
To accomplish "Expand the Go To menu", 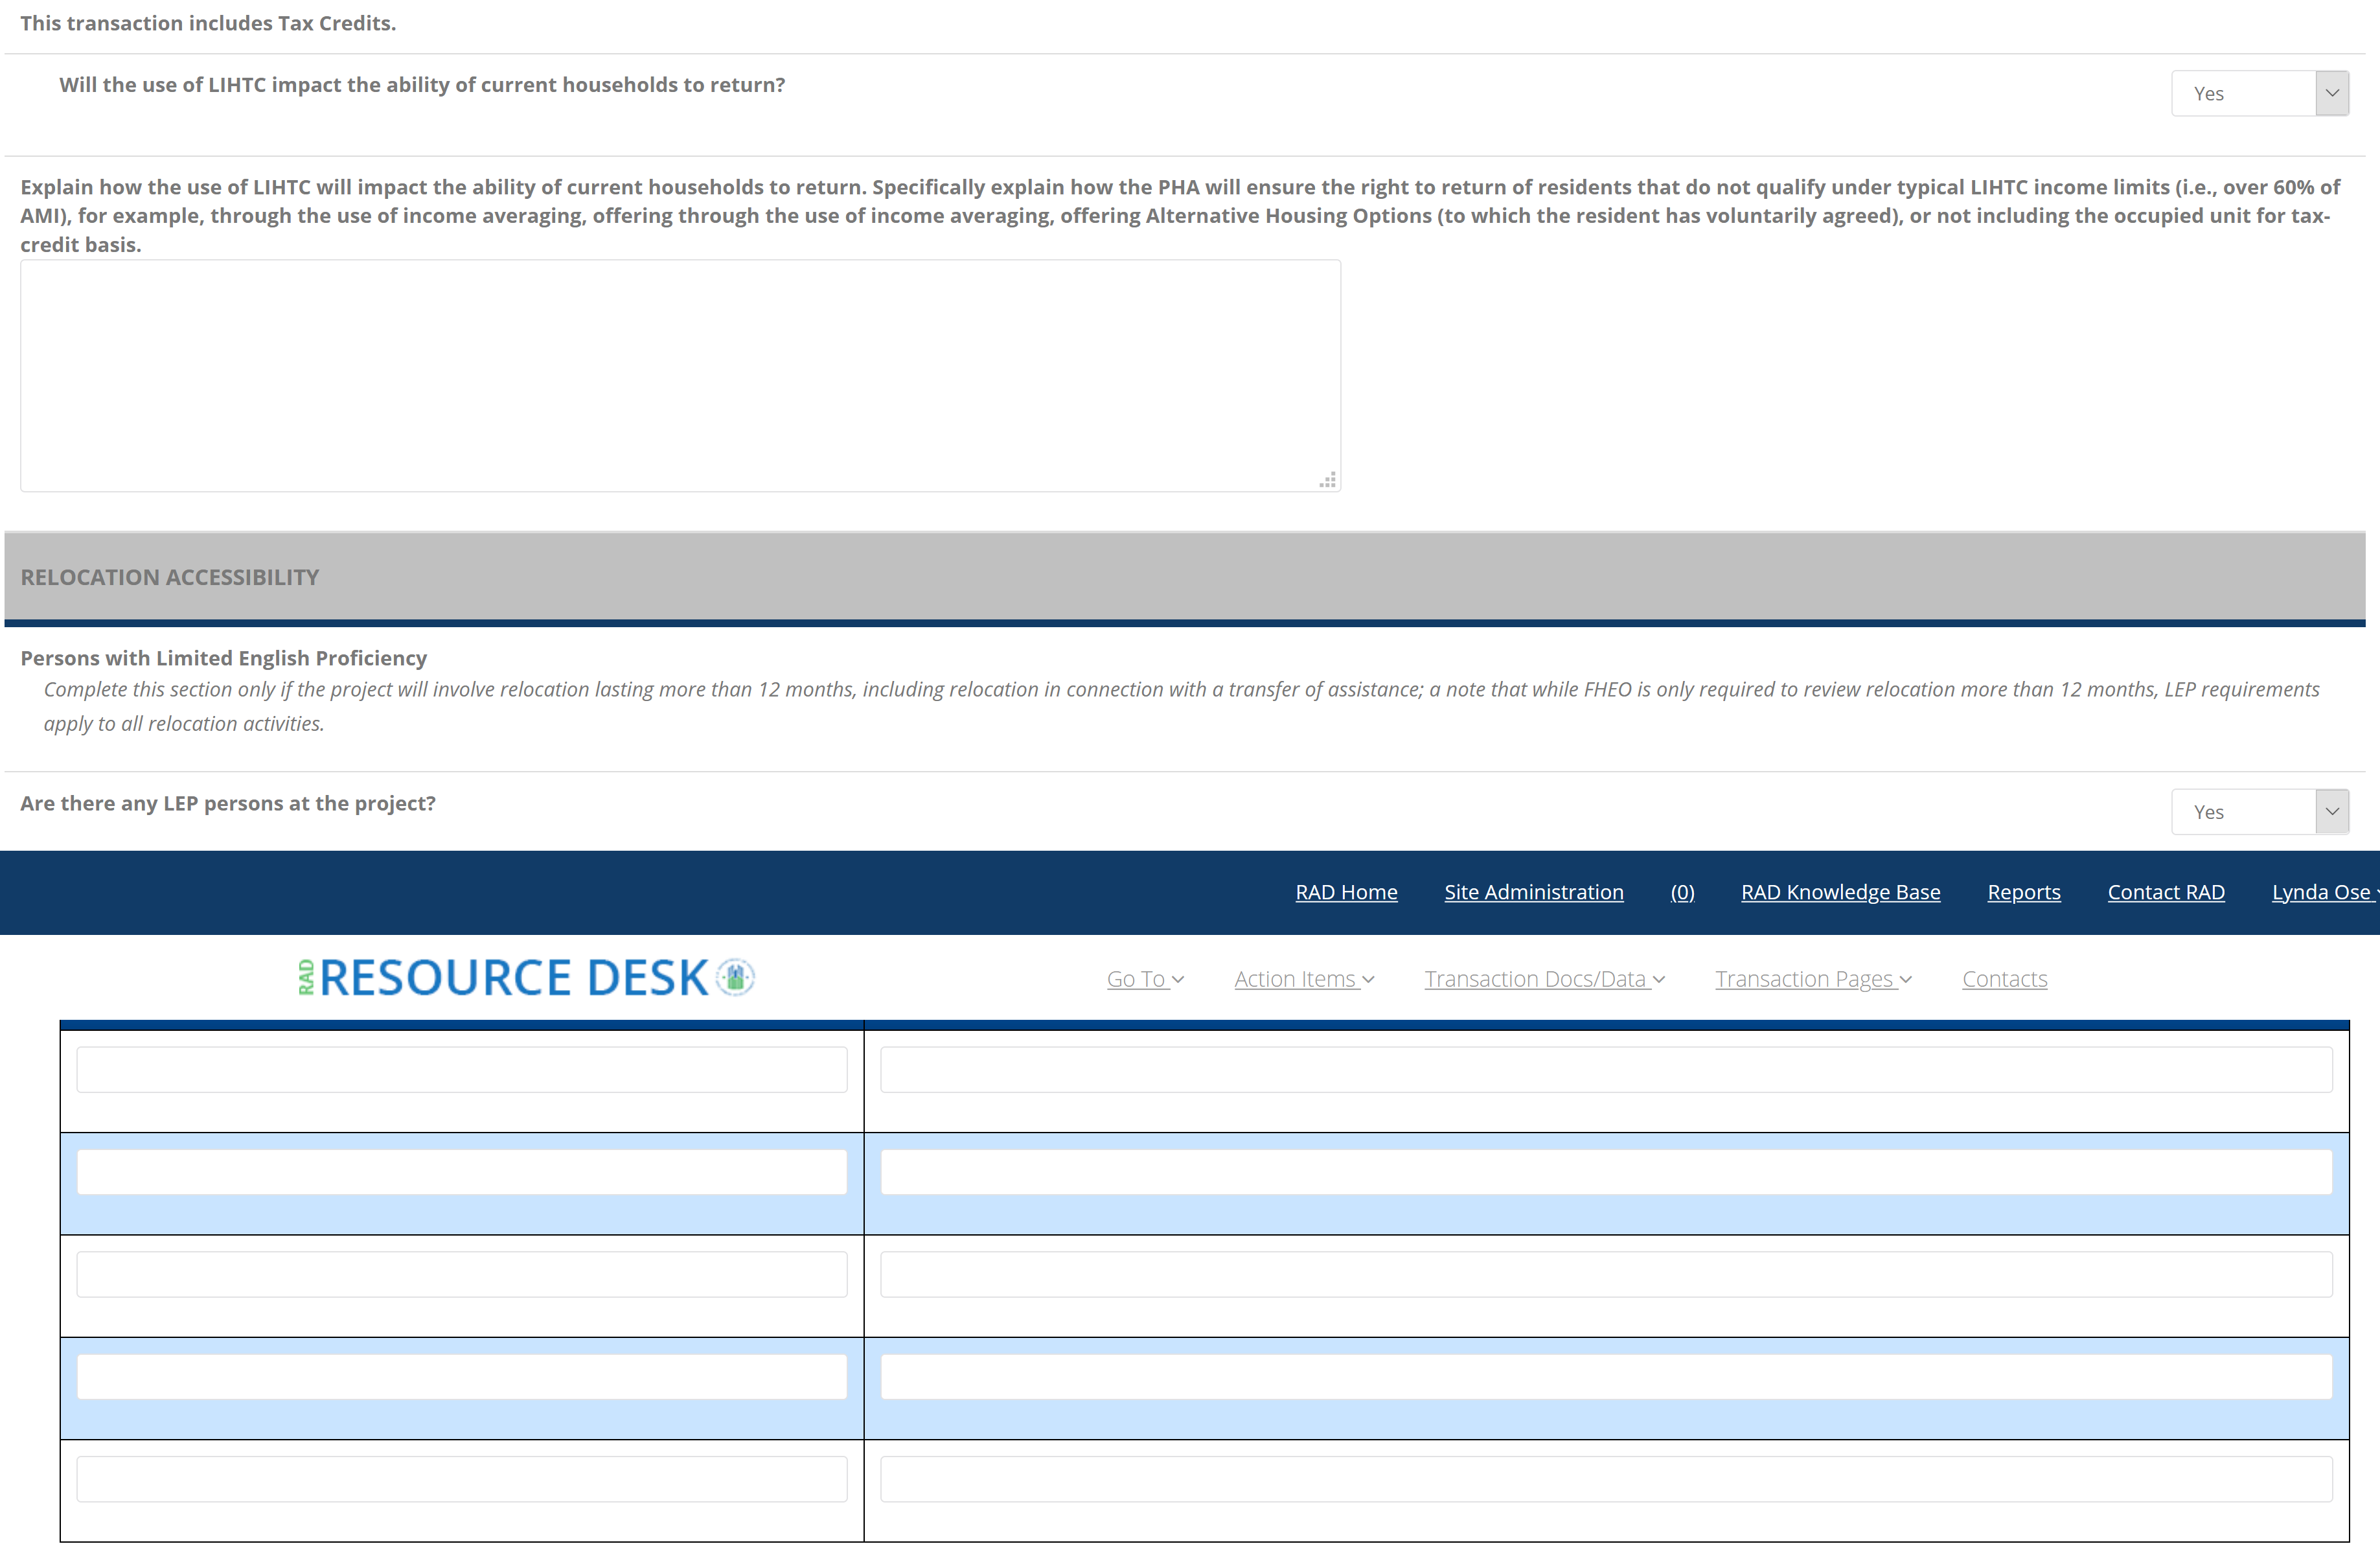I will tap(1145, 979).
